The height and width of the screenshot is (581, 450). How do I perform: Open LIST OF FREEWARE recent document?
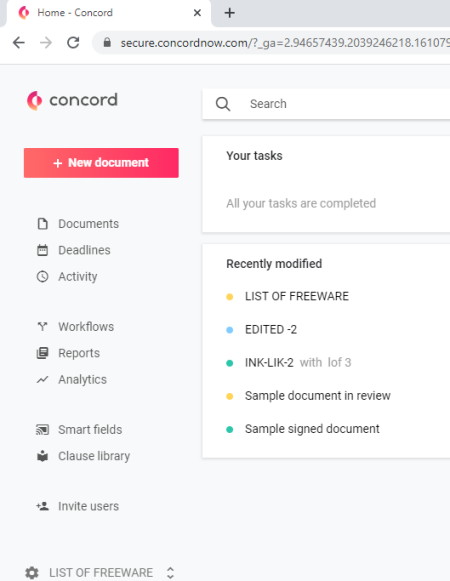coord(297,296)
